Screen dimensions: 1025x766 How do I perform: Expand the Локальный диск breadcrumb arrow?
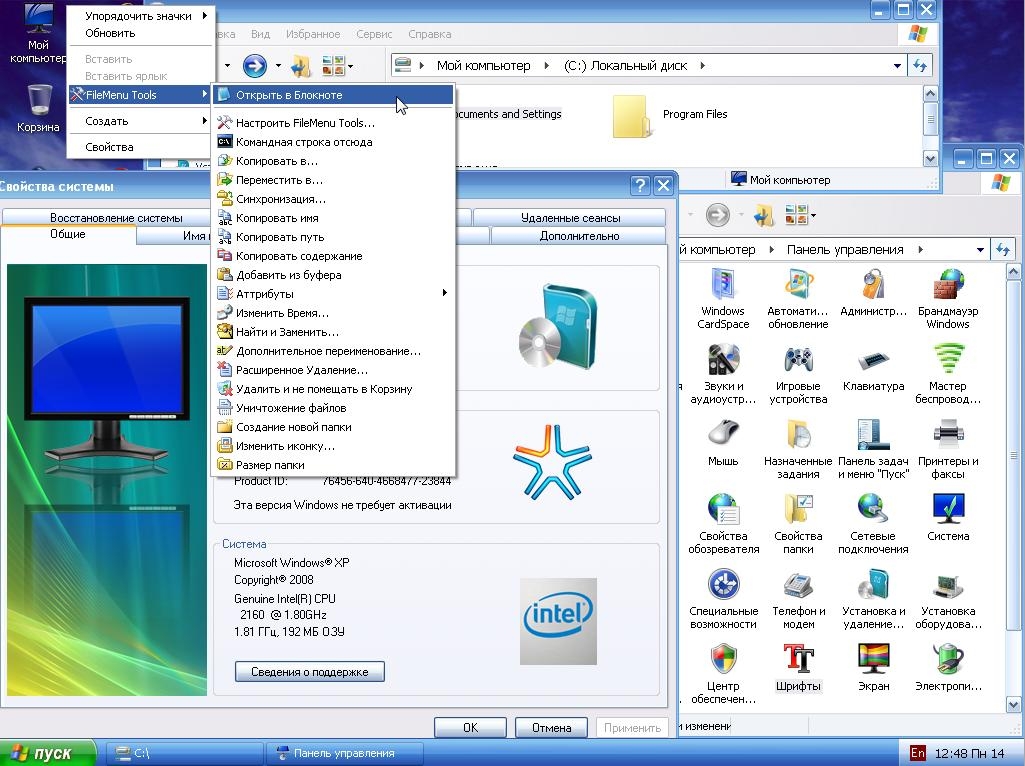coord(702,65)
